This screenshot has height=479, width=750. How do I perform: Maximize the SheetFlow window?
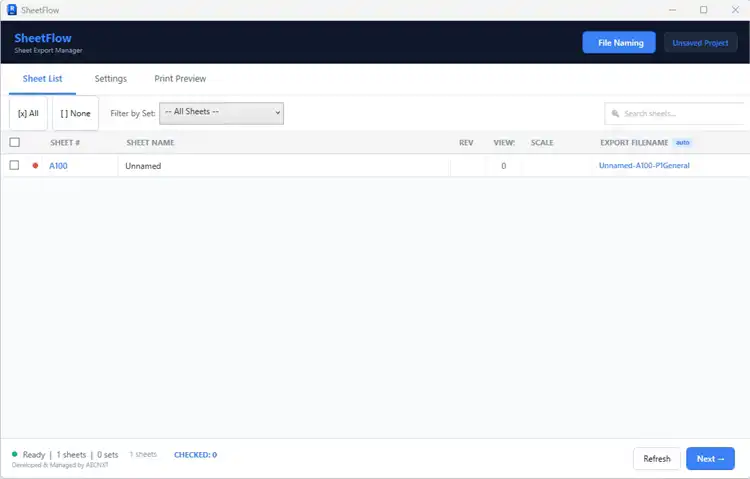point(703,10)
